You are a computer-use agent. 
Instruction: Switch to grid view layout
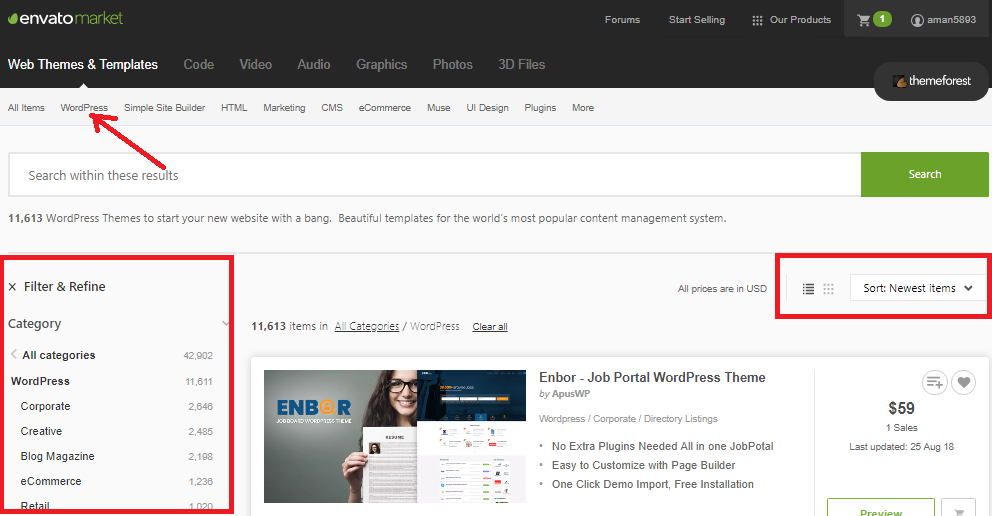pos(829,289)
